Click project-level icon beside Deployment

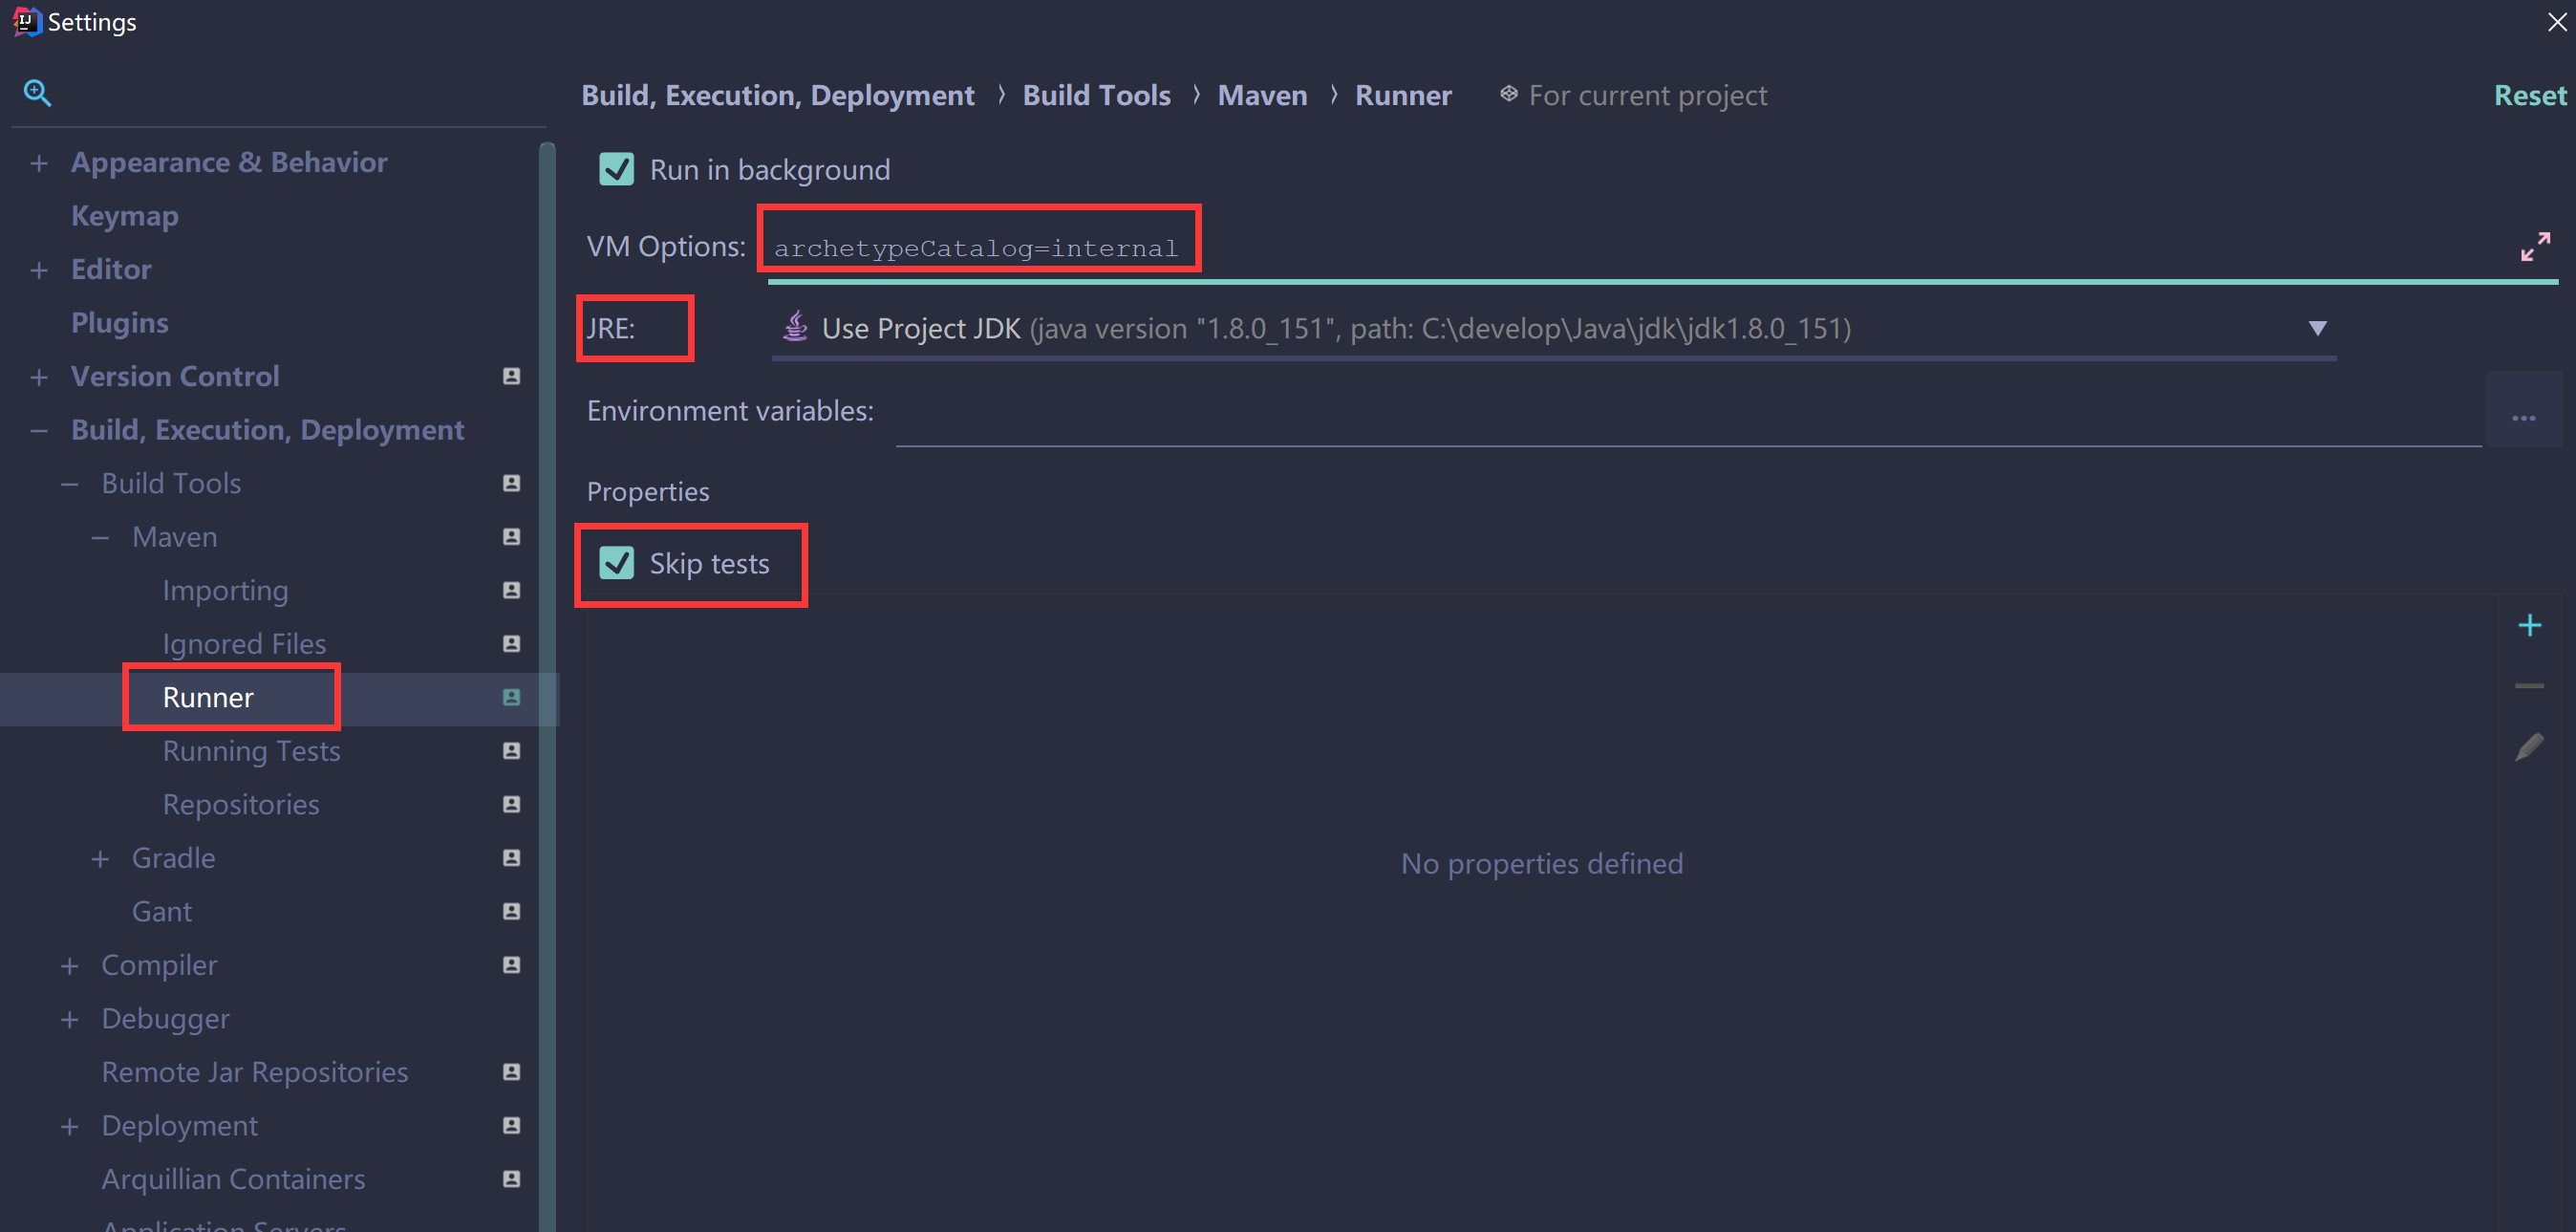tap(511, 1125)
